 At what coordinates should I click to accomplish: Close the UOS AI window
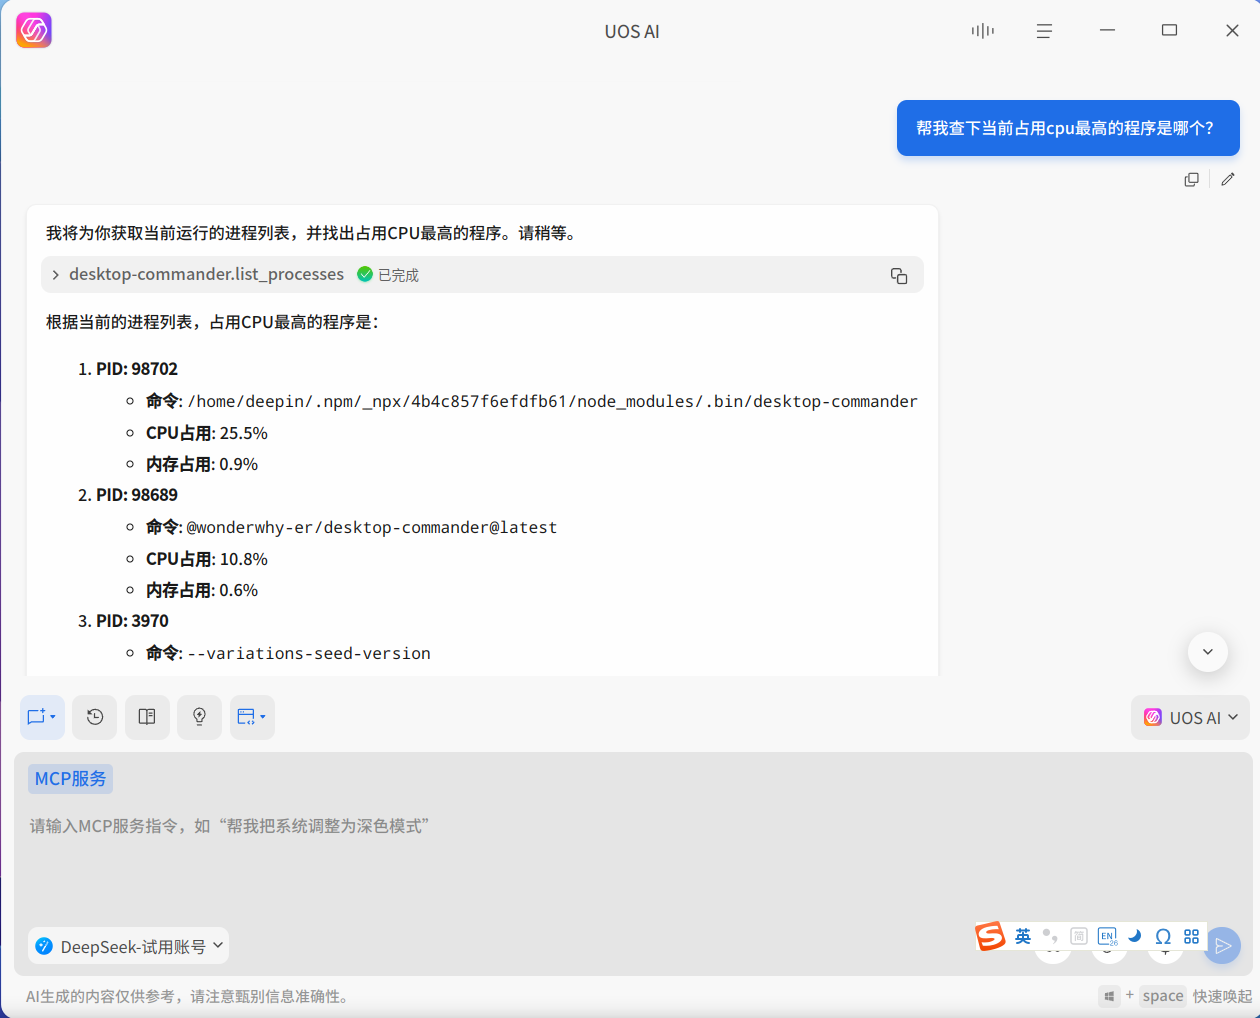coord(1232,31)
